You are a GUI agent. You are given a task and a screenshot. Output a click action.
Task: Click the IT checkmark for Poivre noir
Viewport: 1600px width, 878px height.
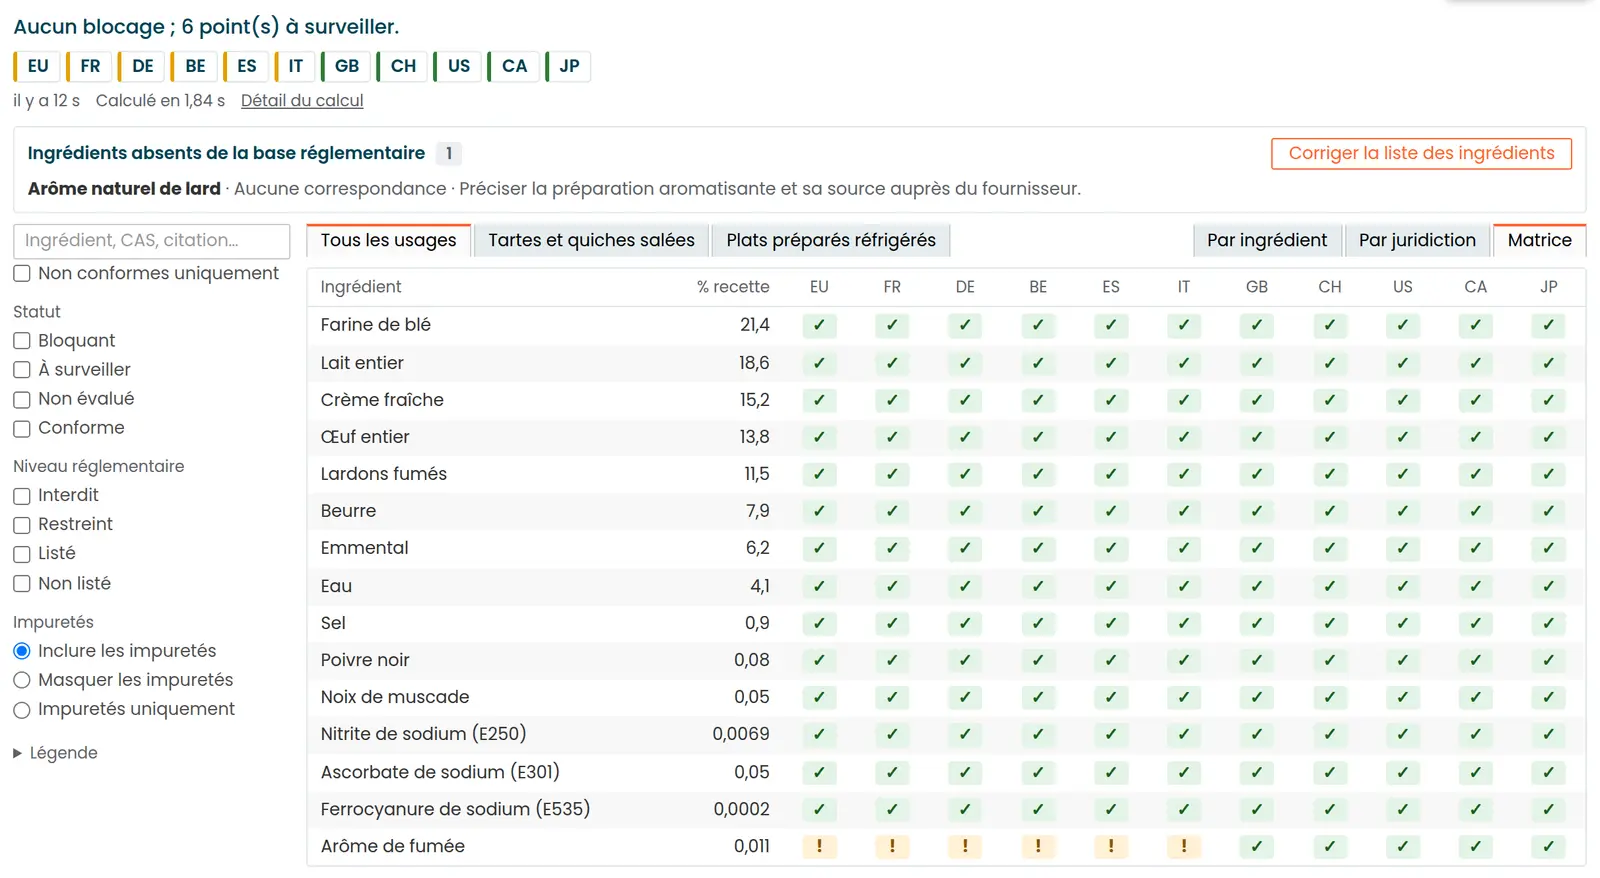click(x=1184, y=660)
